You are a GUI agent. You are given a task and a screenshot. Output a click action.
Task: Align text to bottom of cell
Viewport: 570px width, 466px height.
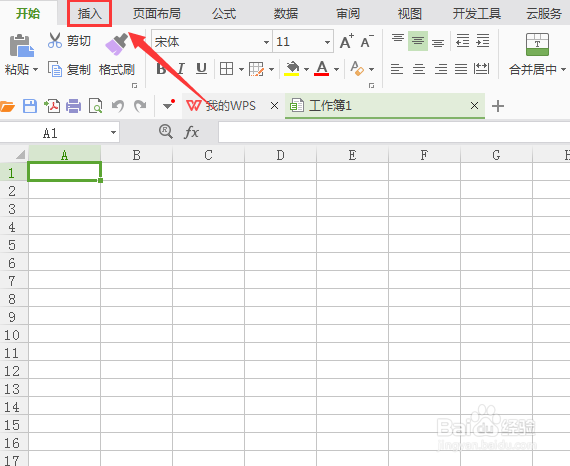438,43
